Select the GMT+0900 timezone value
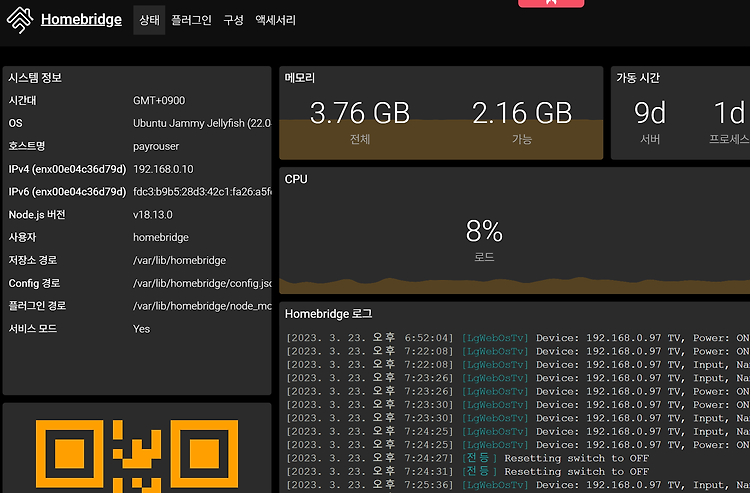 159,101
